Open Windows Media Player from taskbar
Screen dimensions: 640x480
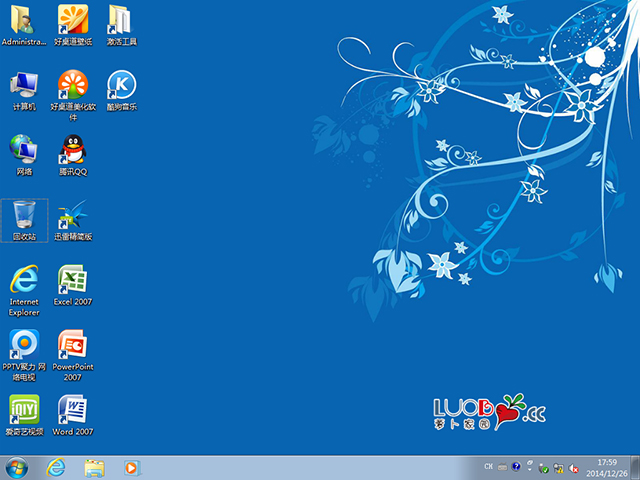pos(132,468)
